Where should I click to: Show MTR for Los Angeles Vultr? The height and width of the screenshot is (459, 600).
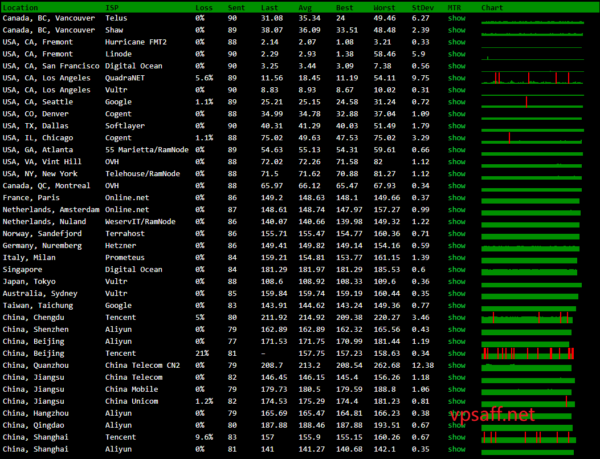pos(457,90)
